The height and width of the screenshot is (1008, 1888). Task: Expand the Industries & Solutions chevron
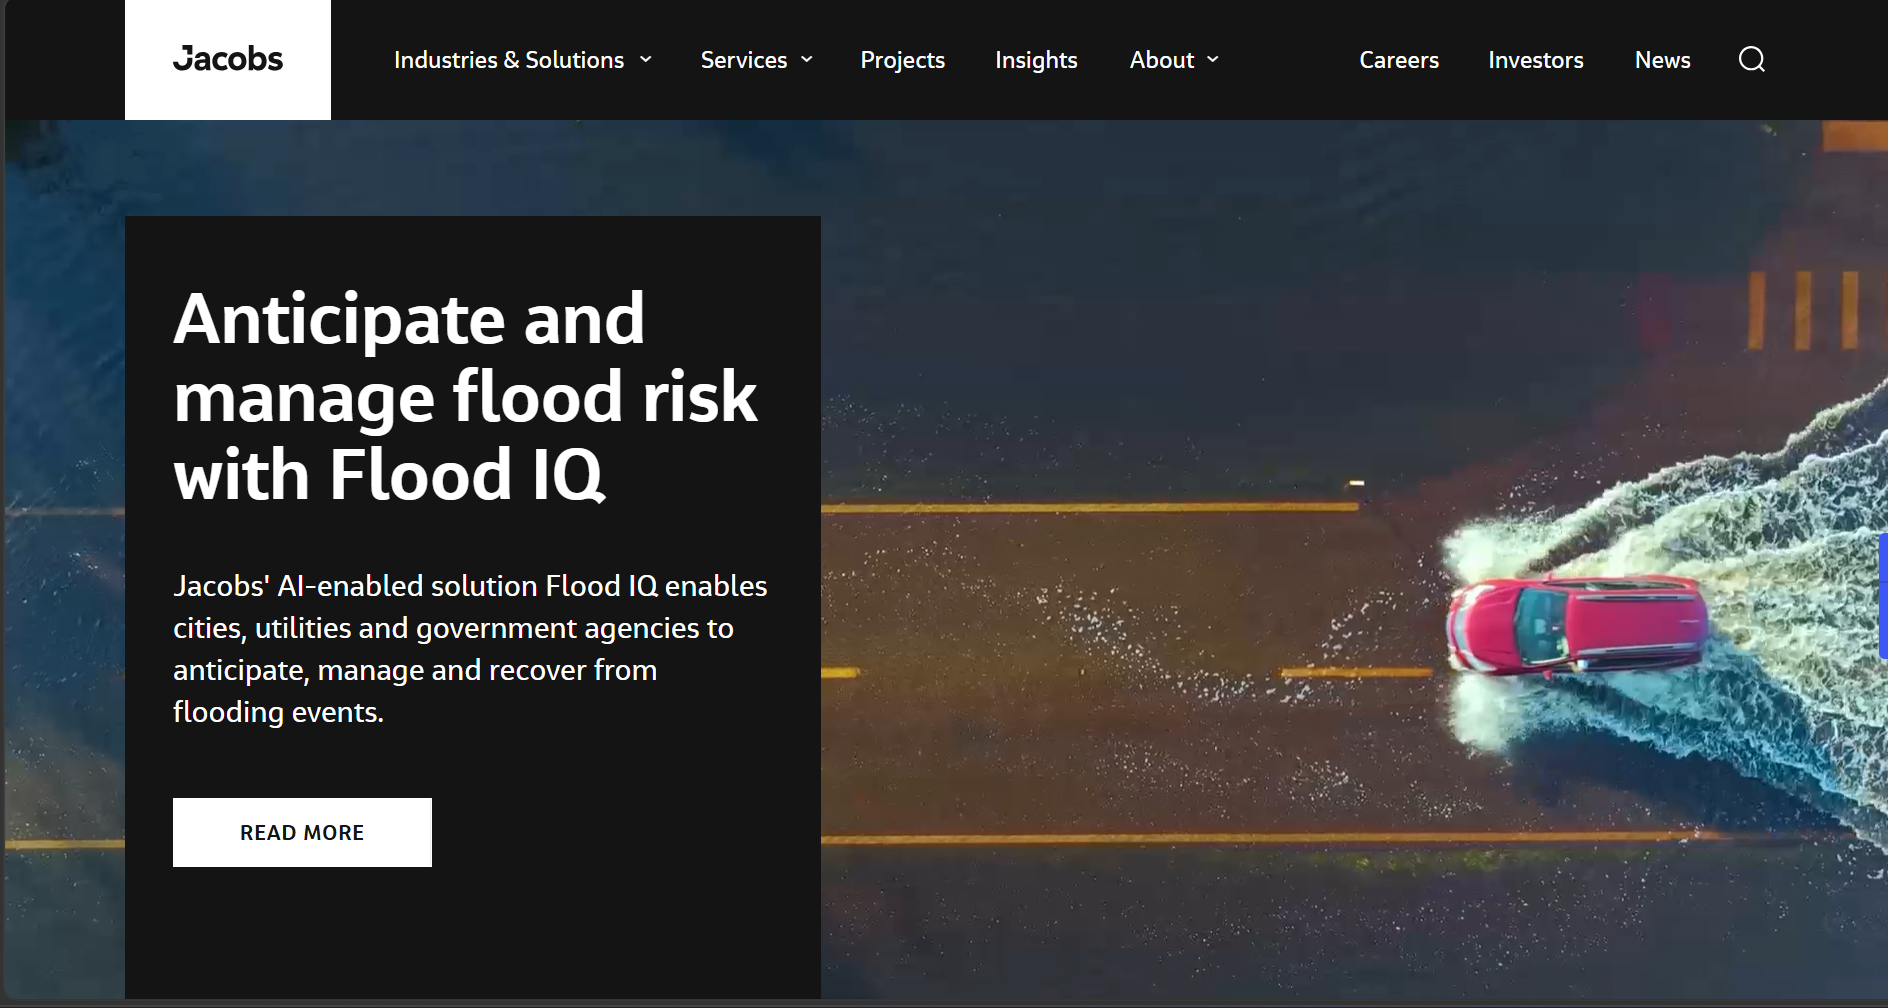point(646,60)
